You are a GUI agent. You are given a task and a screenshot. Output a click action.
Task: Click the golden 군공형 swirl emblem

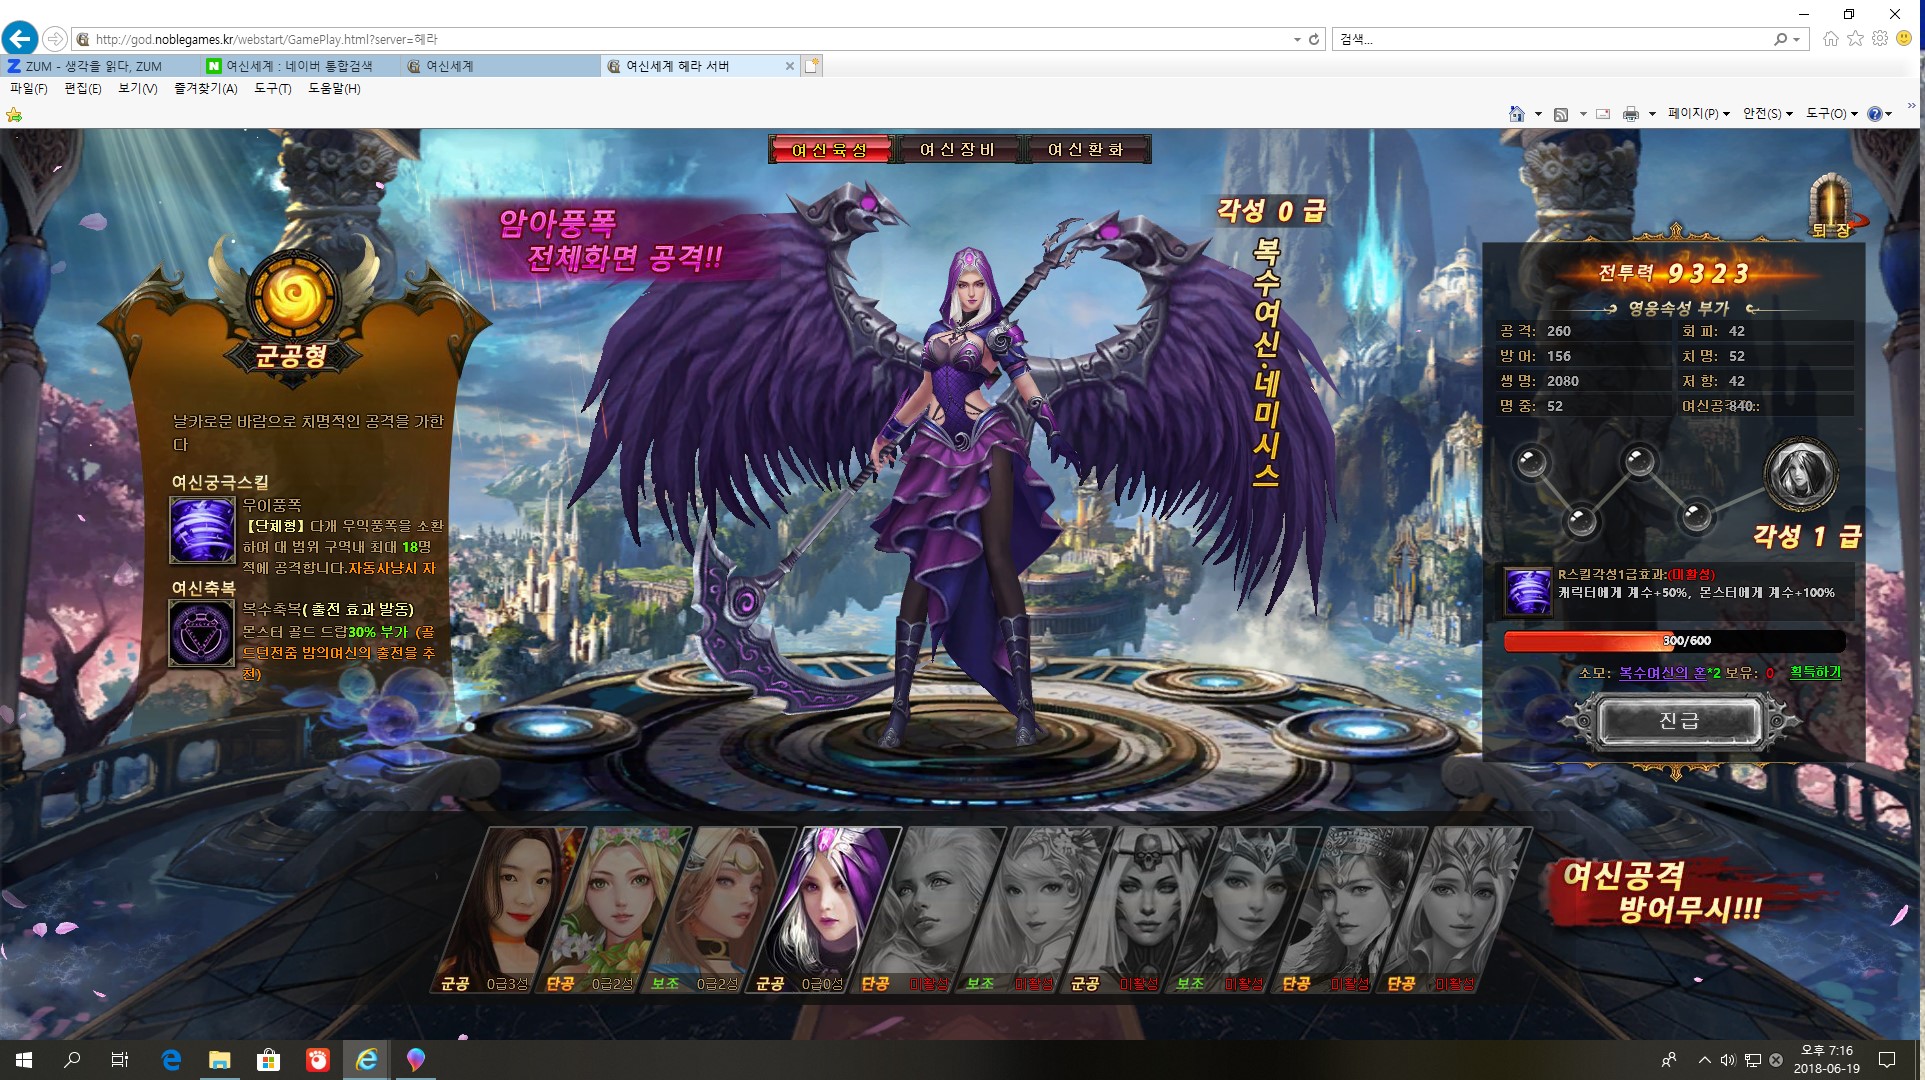tap(293, 295)
